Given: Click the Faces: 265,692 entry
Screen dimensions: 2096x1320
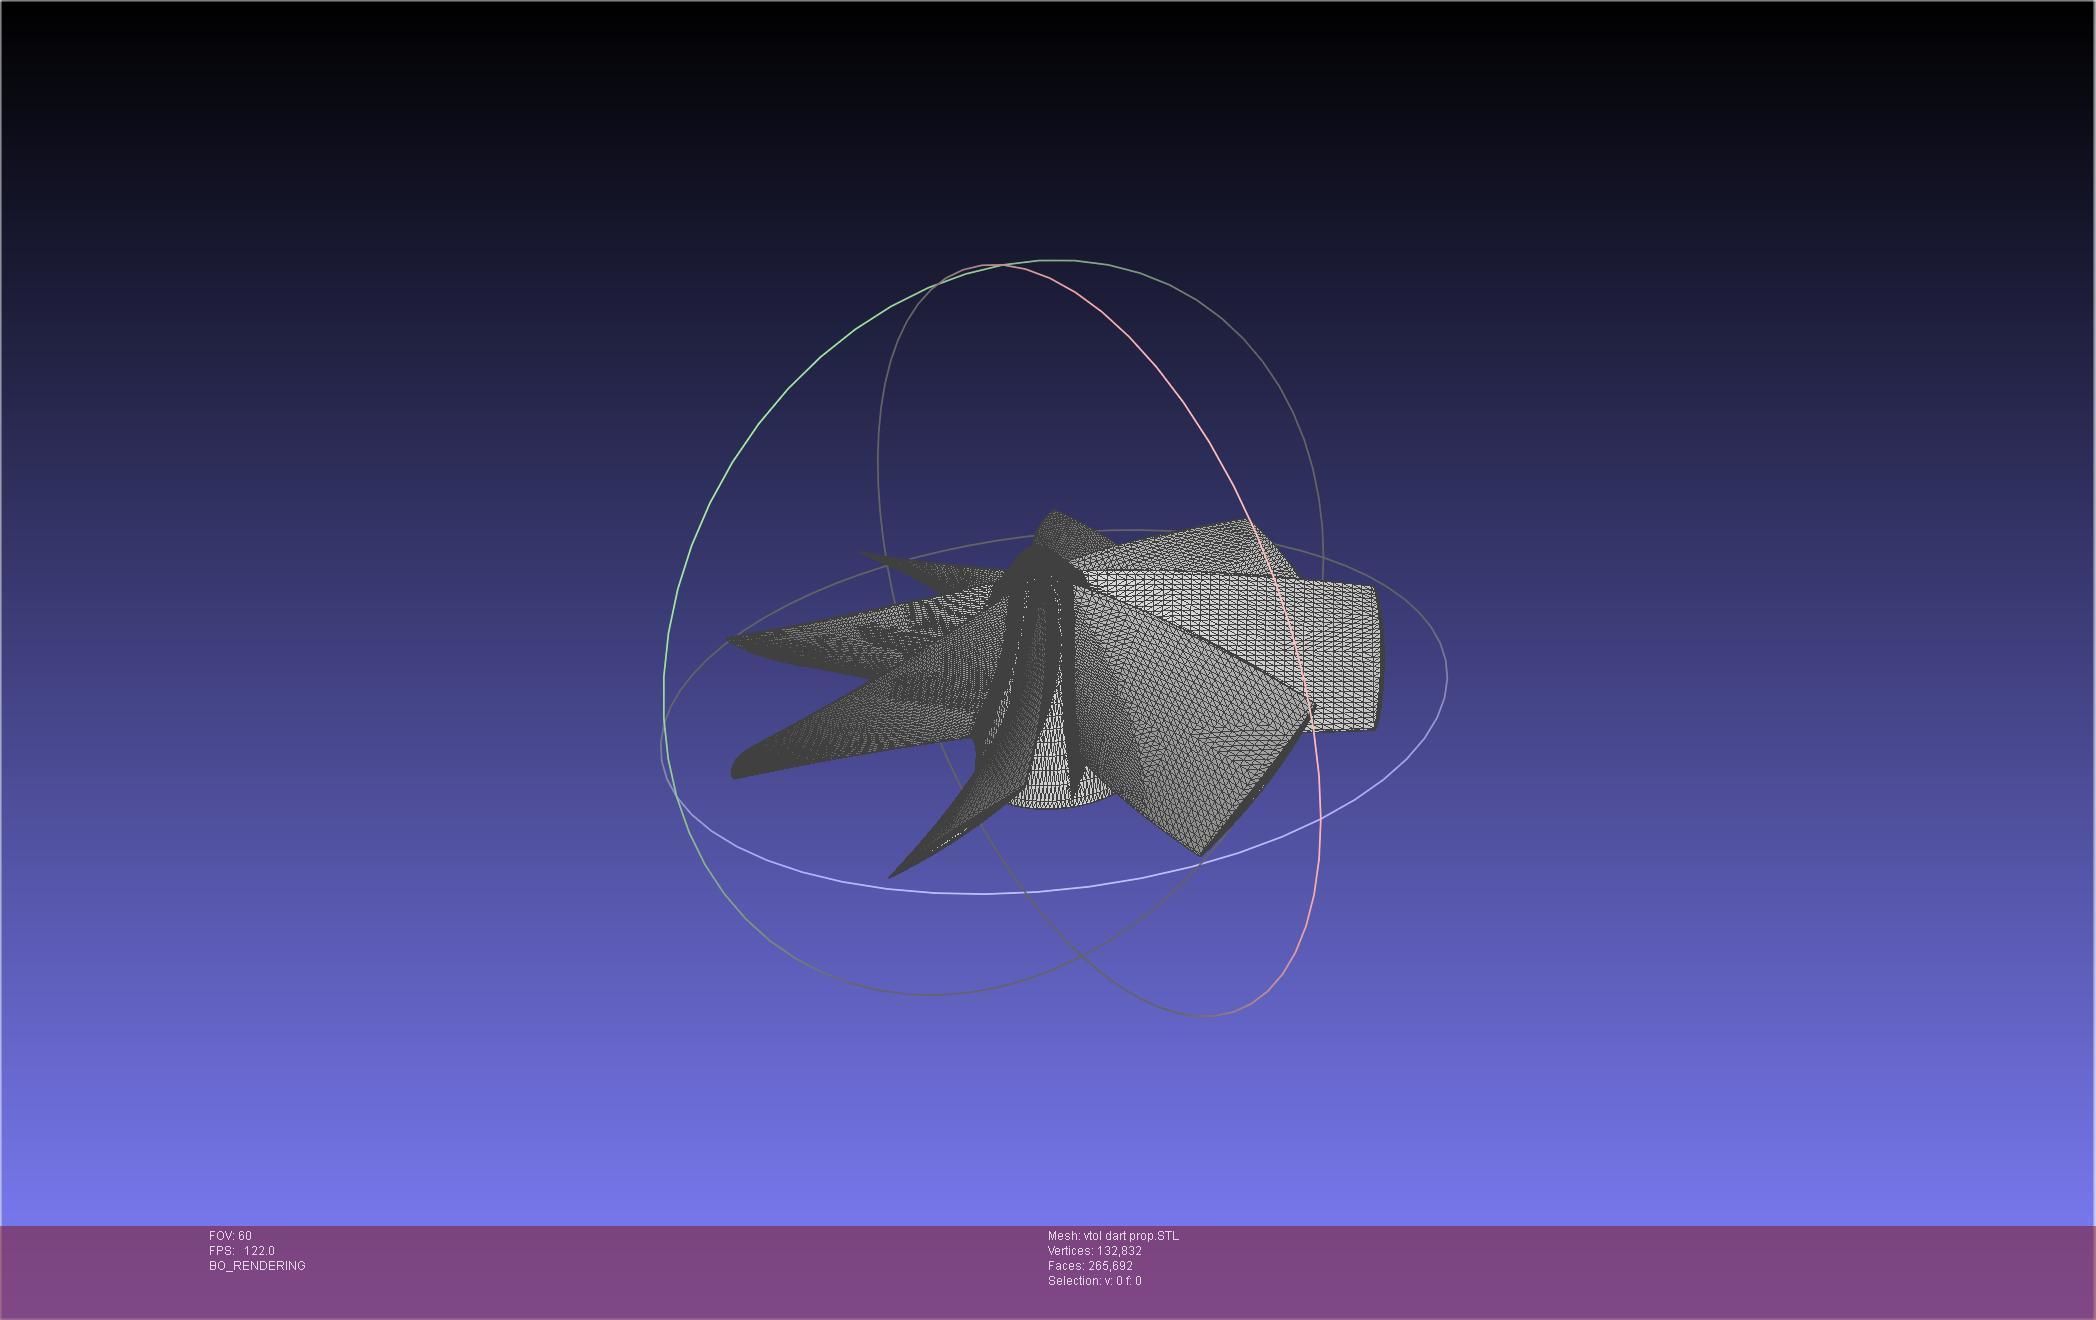Looking at the screenshot, I should [x=1090, y=1266].
